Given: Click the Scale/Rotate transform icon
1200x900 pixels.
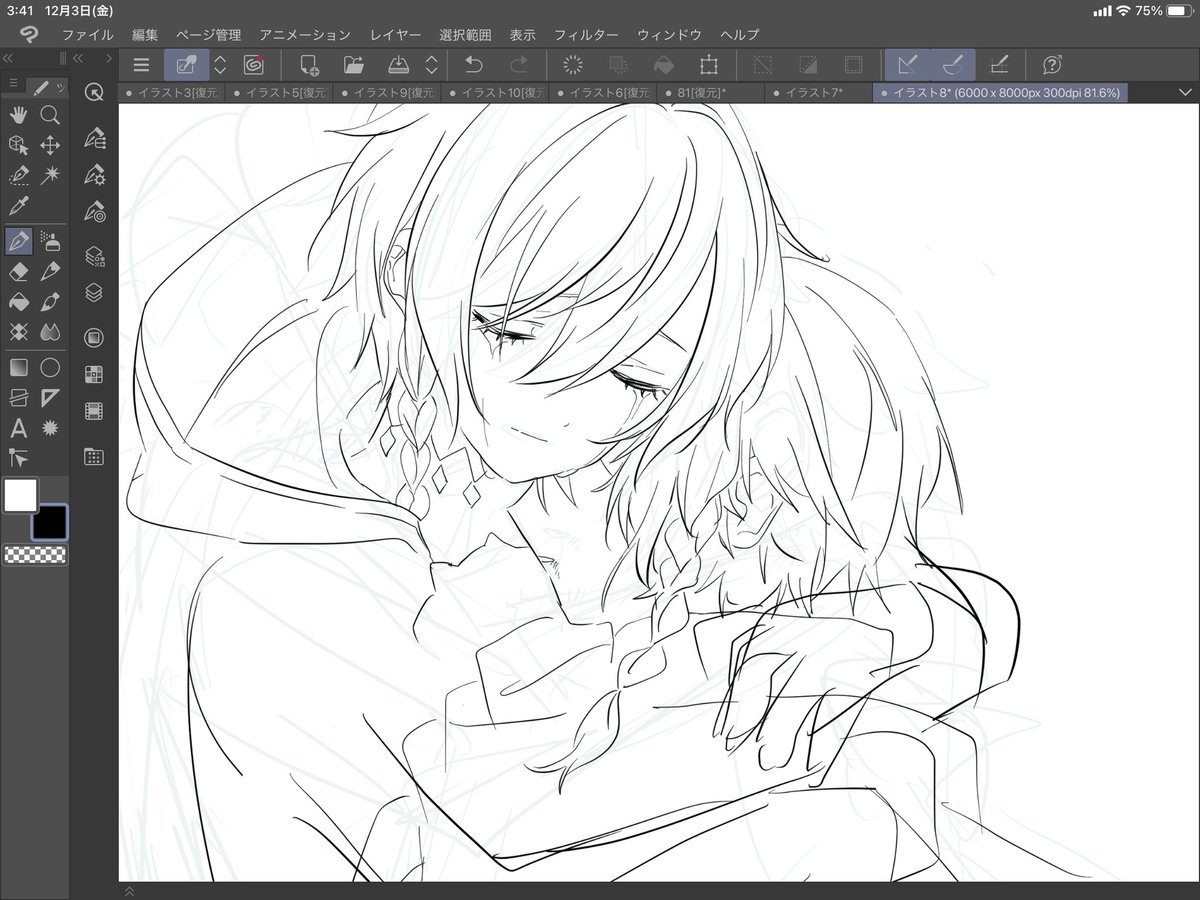Looking at the screenshot, I should click(x=709, y=65).
